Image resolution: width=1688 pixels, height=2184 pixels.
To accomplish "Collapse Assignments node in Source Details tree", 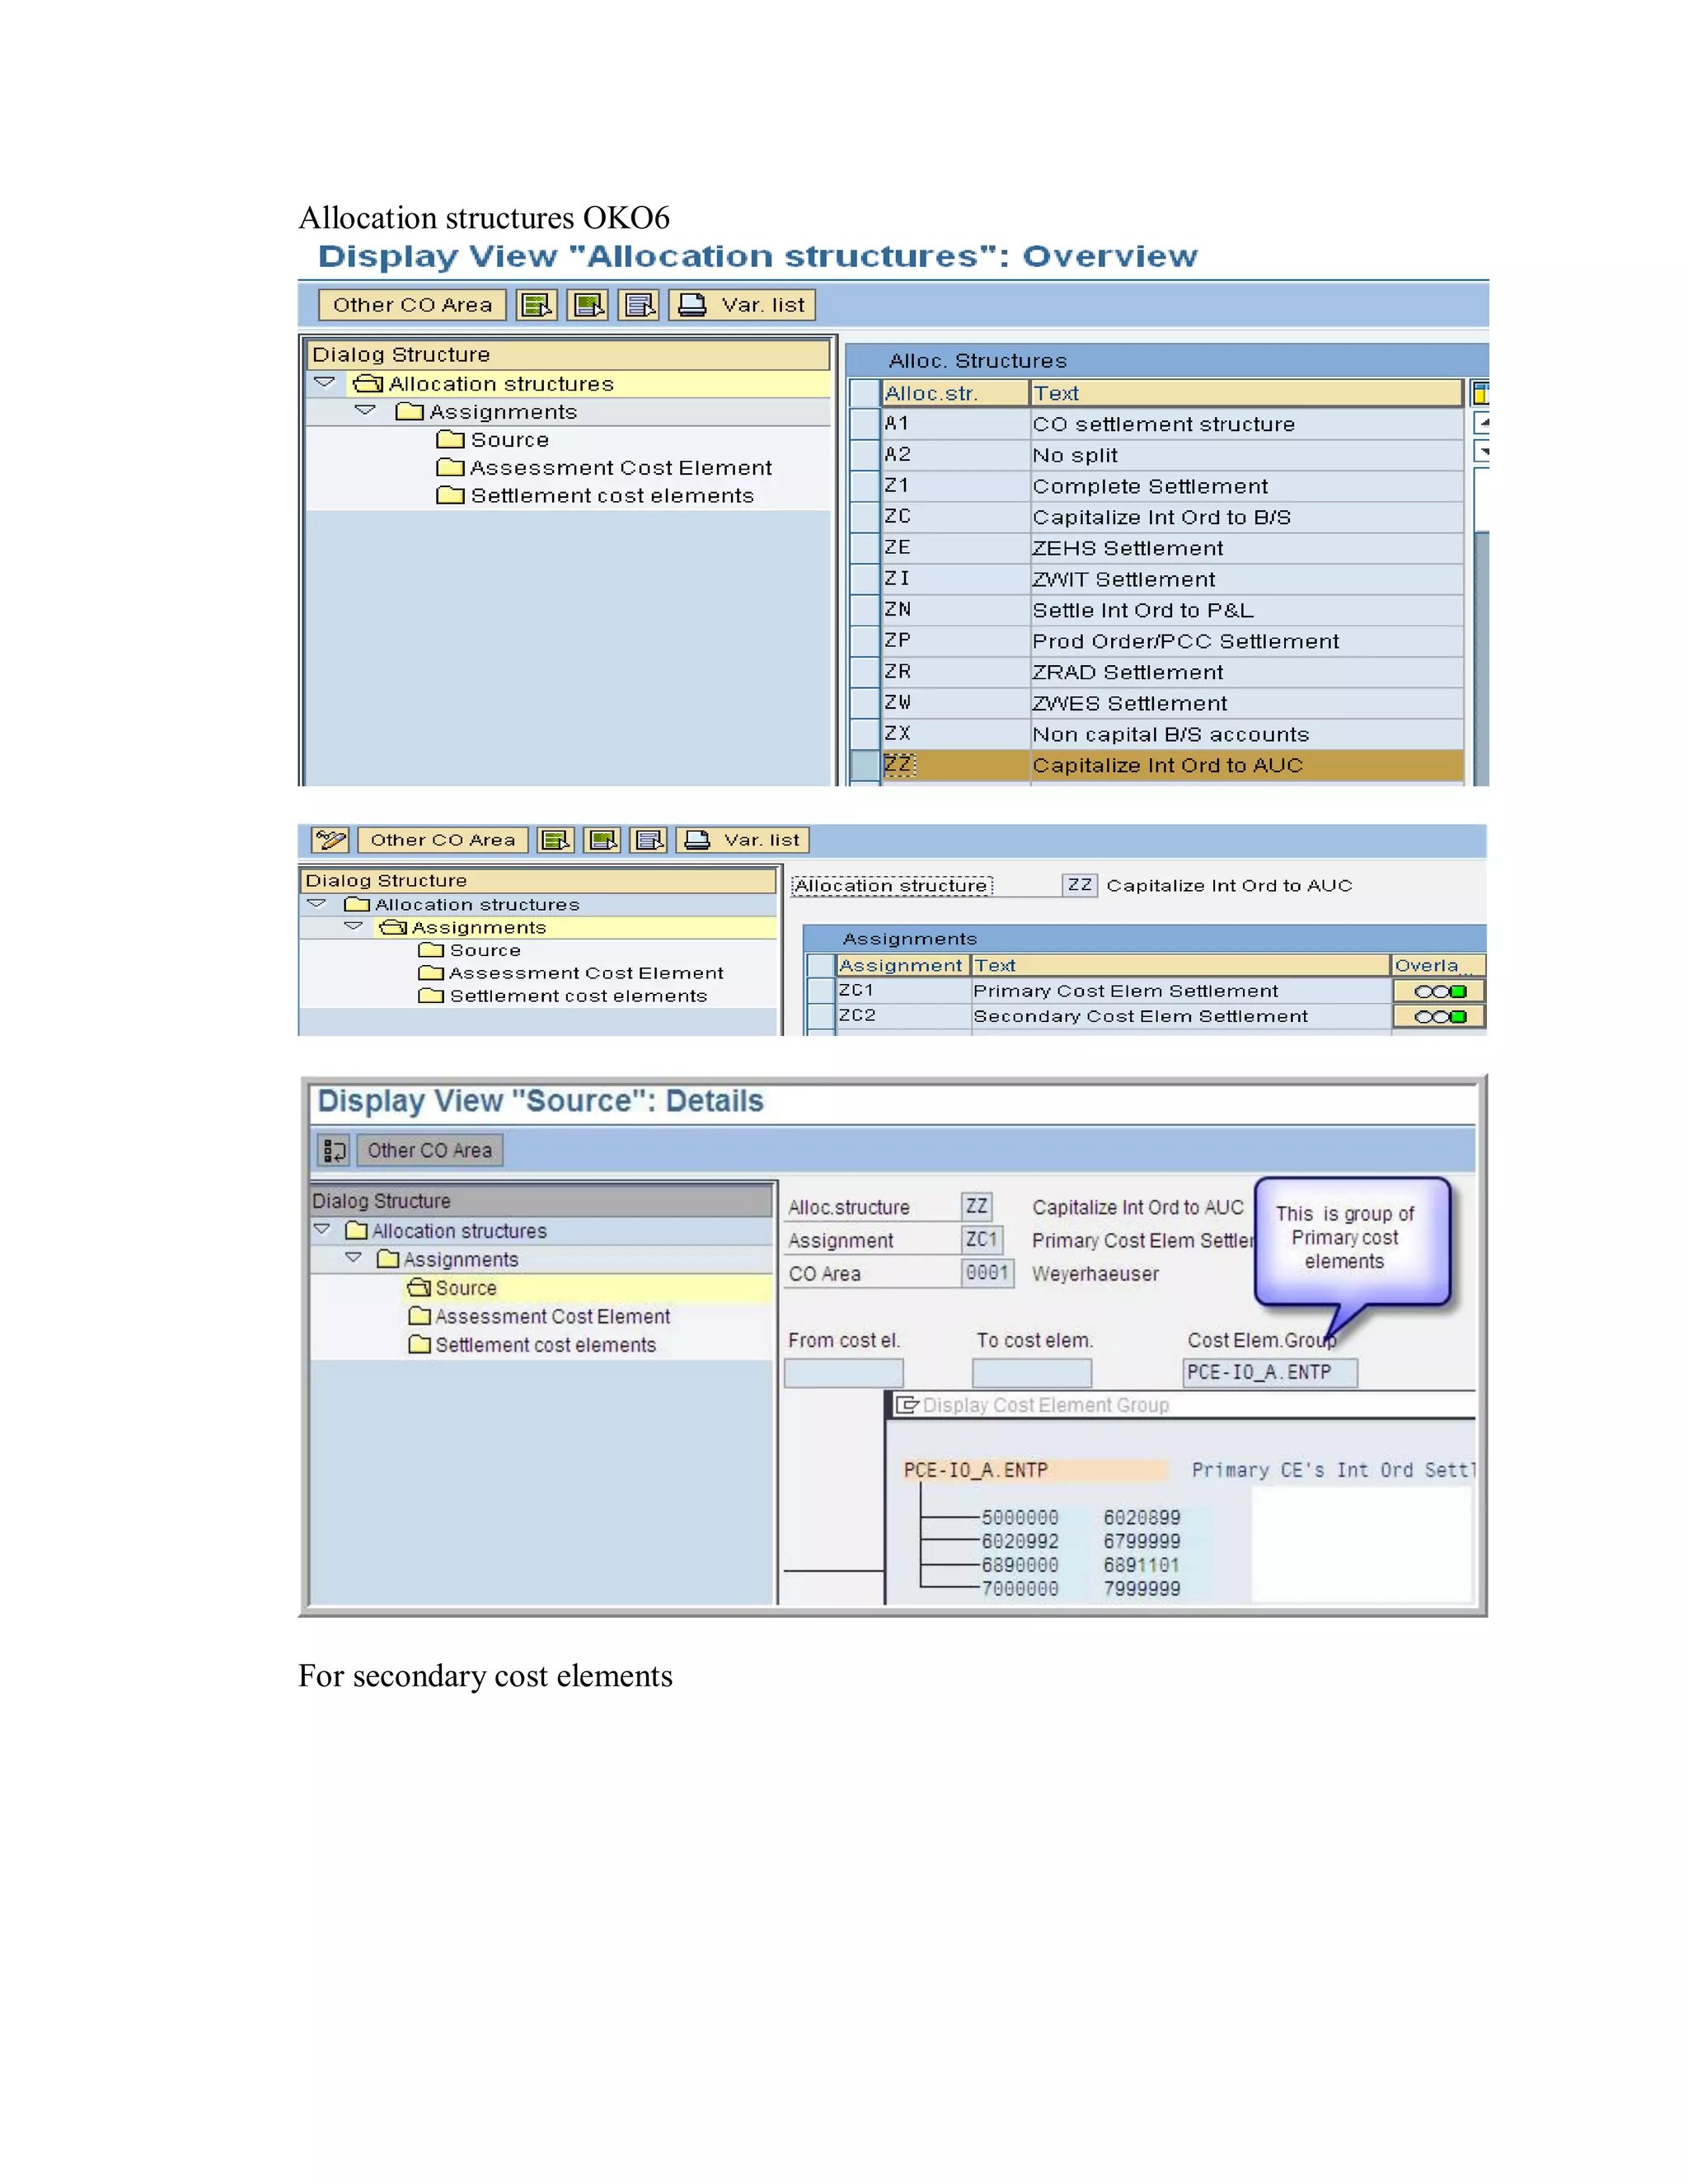I will pos(353,1258).
